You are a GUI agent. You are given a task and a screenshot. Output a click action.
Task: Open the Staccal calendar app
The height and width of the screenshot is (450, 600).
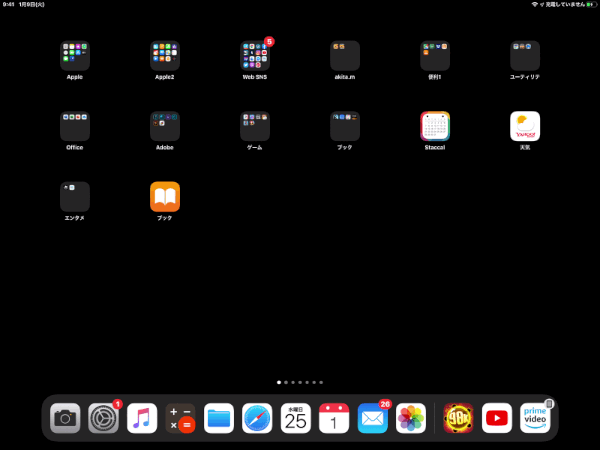[435, 126]
